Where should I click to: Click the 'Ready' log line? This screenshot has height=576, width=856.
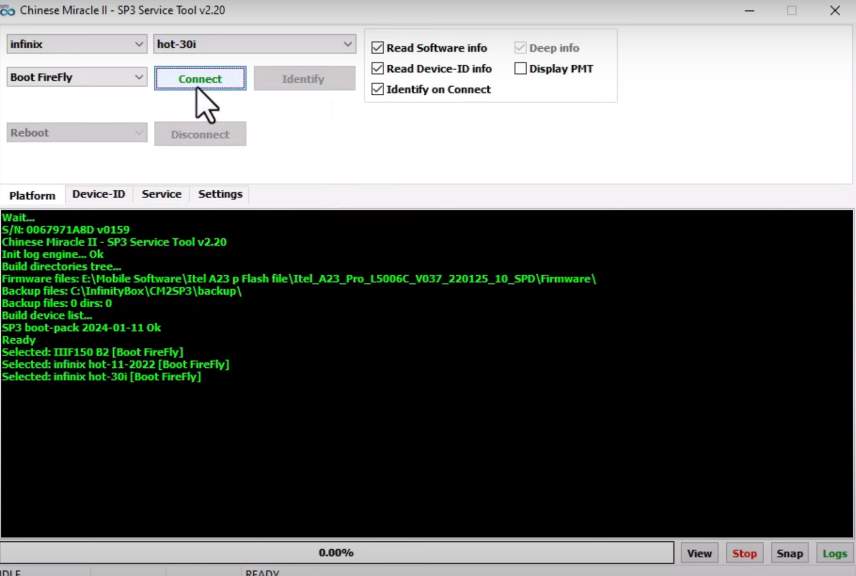click(x=19, y=340)
